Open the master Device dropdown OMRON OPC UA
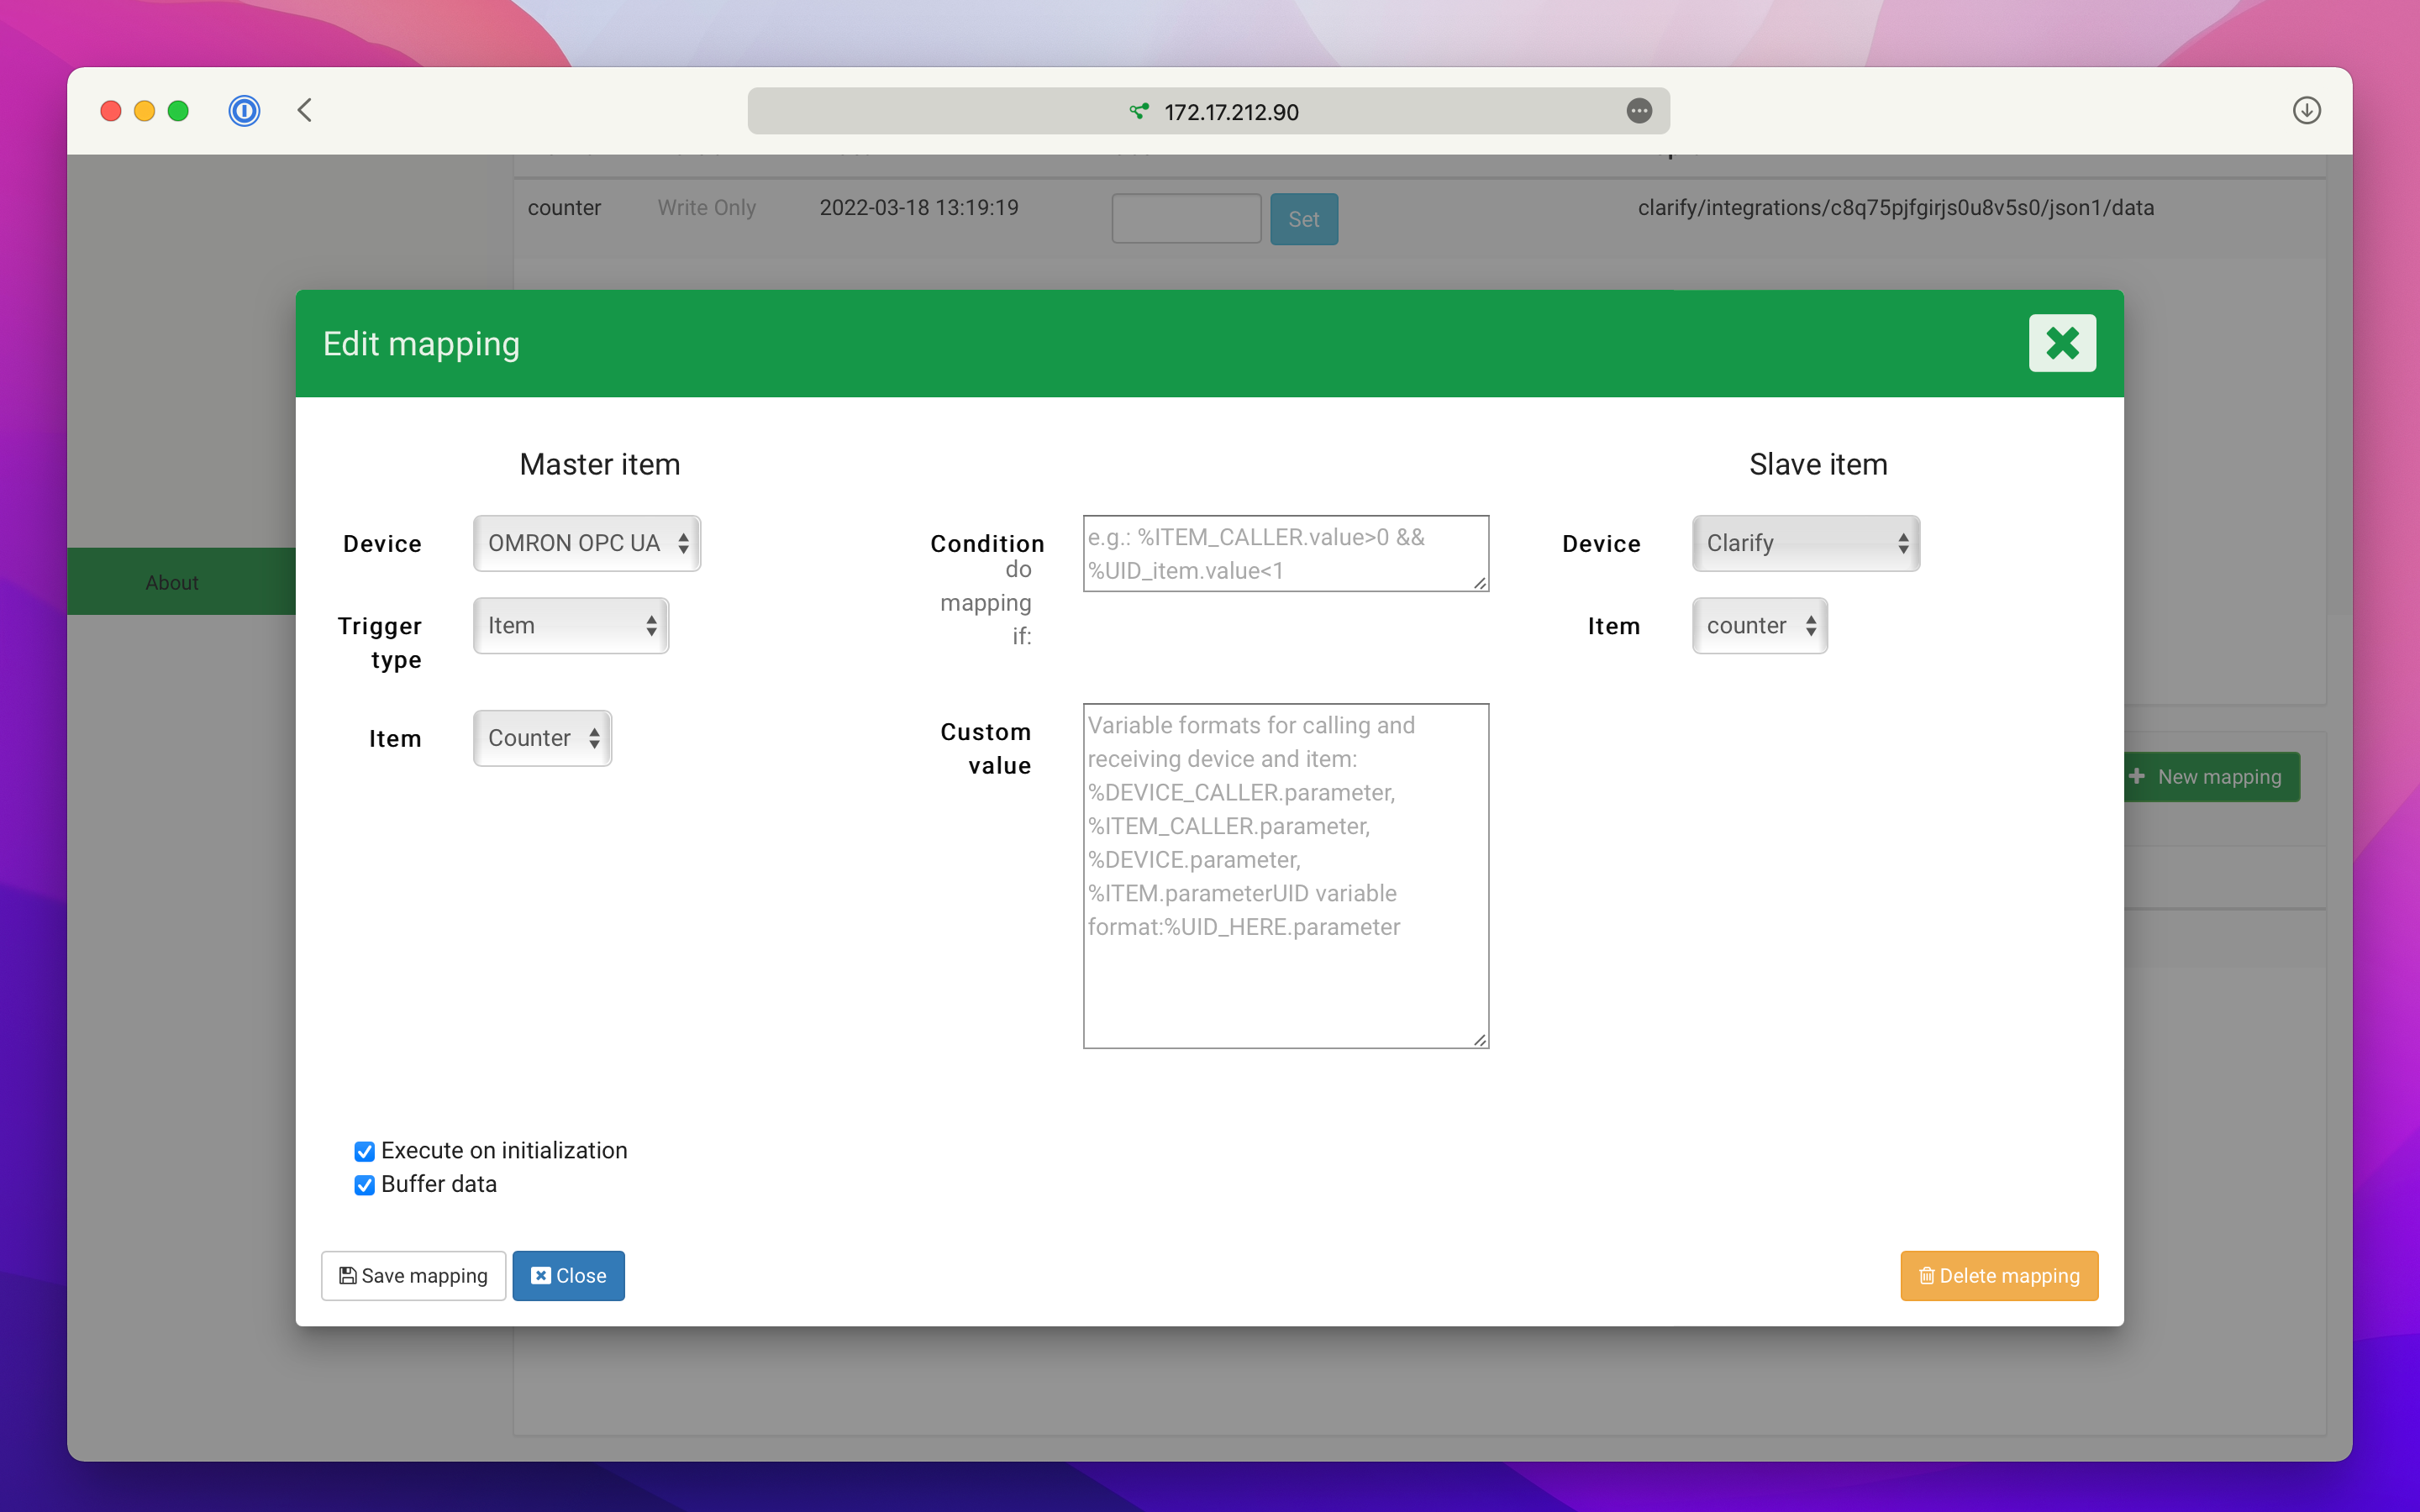This screenshot has height=1512, width=2420. coord(587,543)
